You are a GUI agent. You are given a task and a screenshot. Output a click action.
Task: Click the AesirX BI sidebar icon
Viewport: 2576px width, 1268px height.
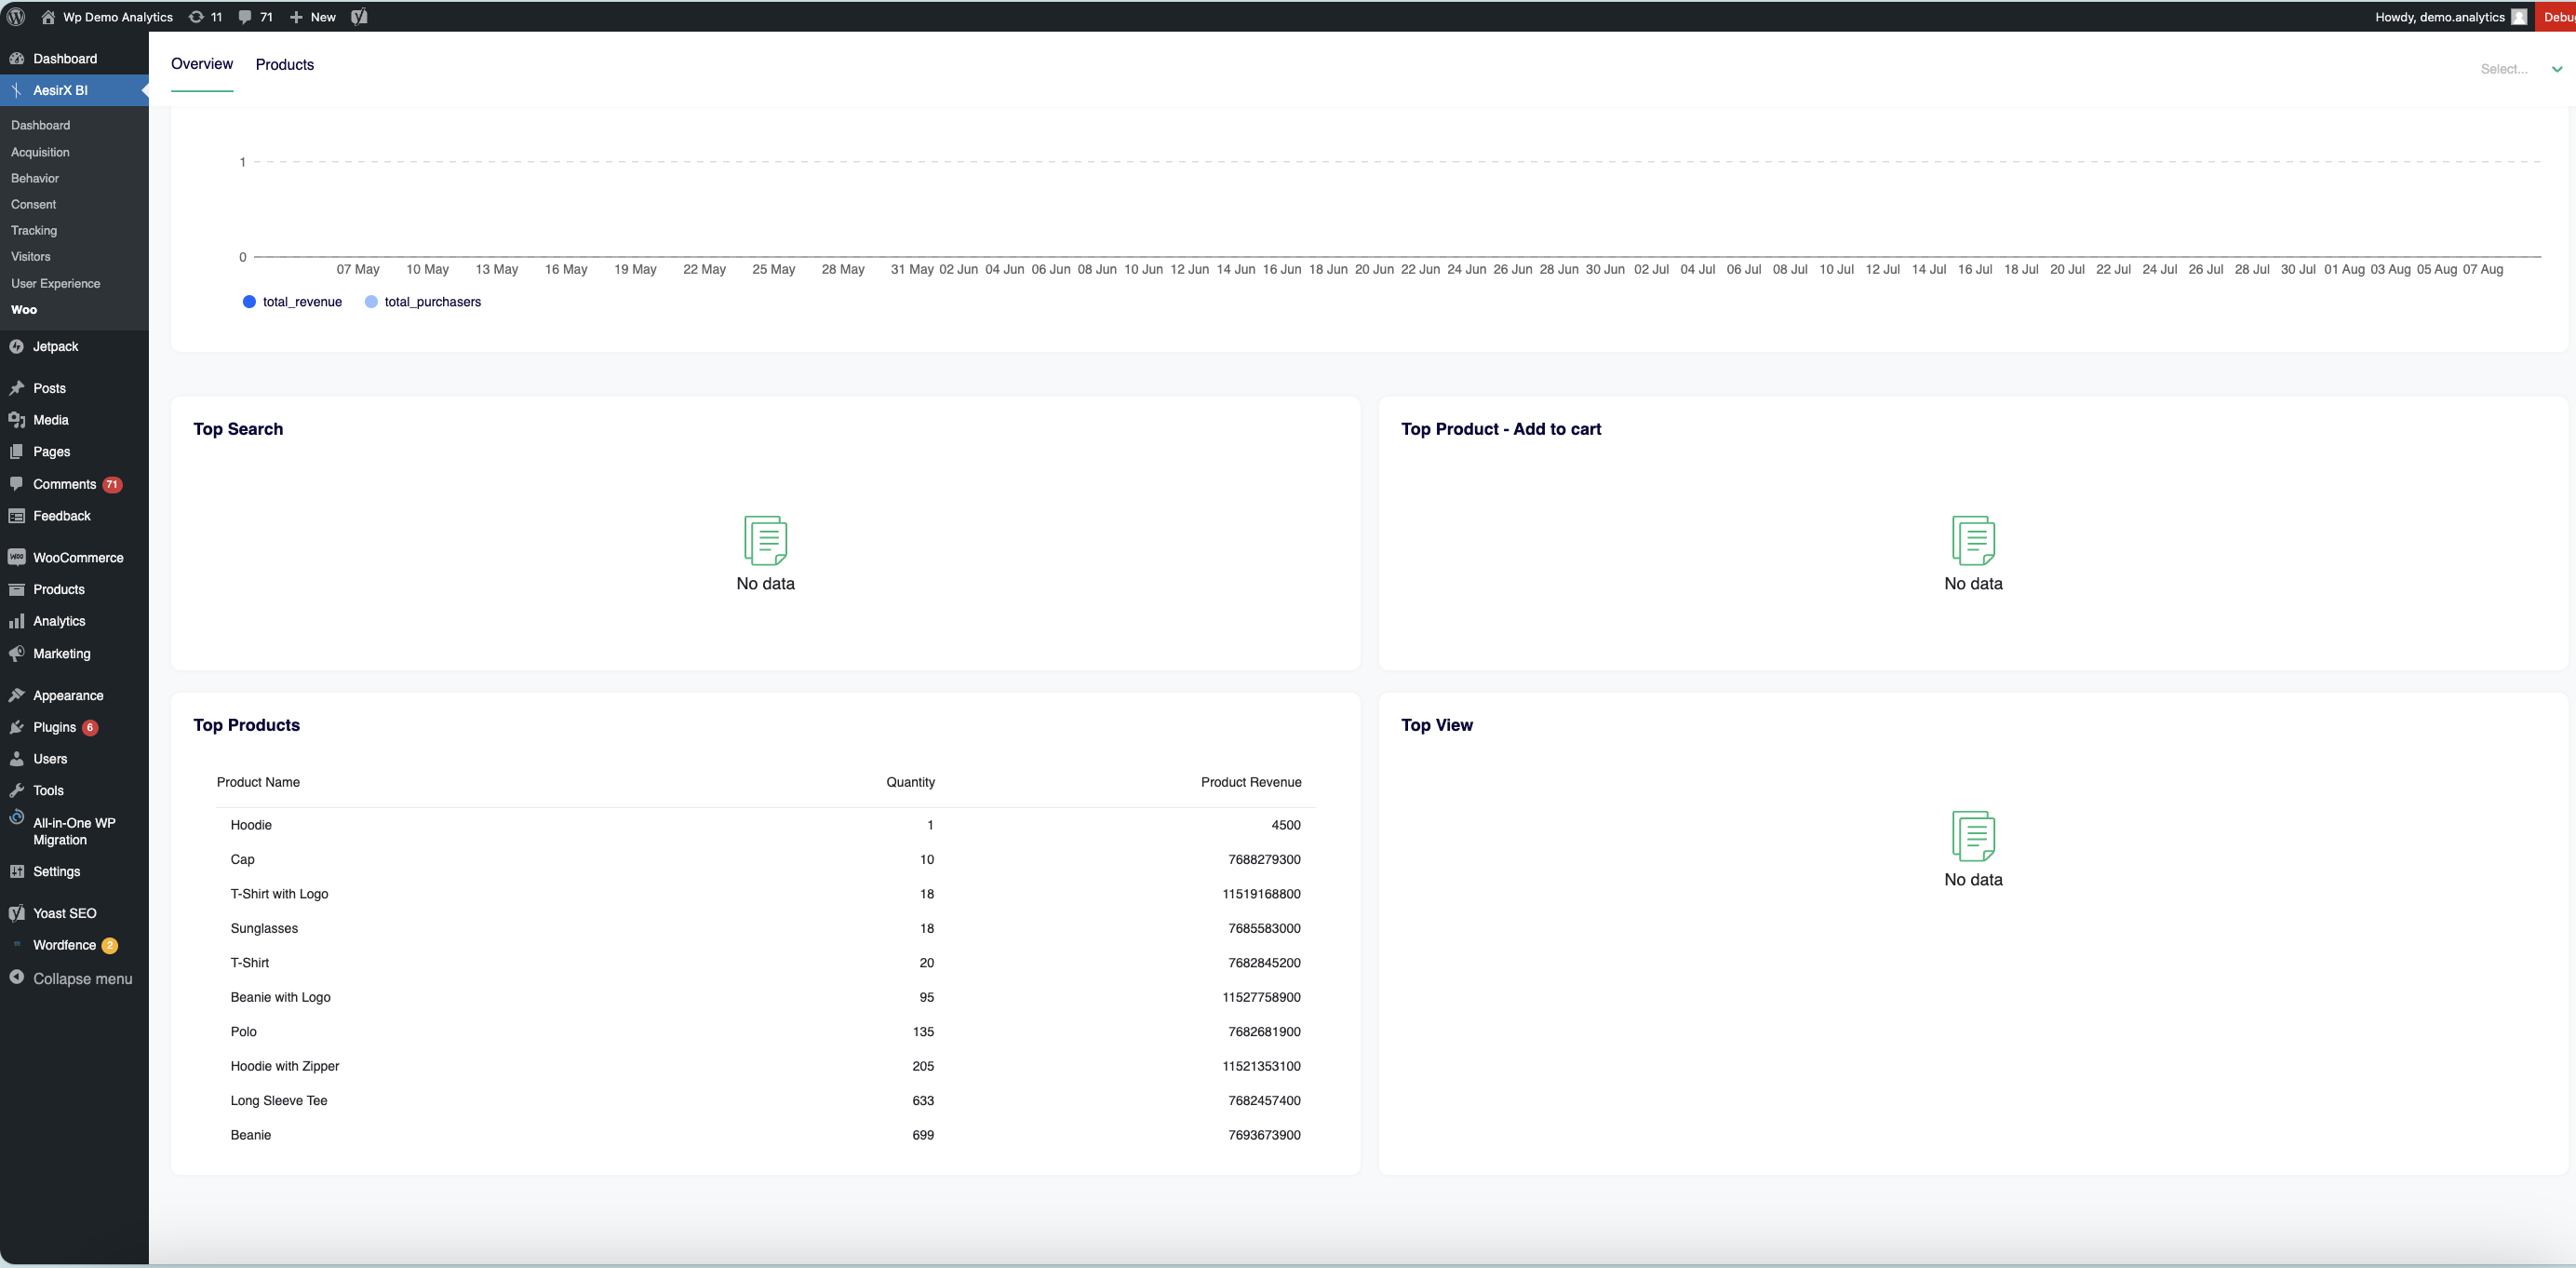coord(17,90)
